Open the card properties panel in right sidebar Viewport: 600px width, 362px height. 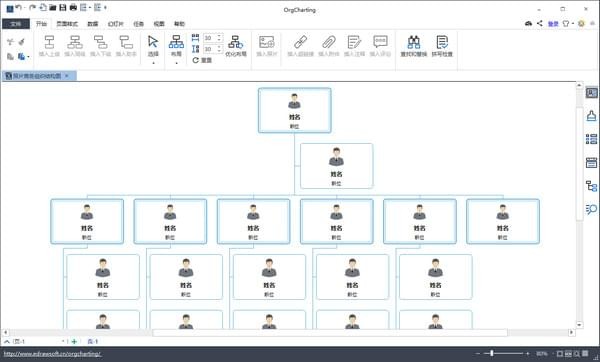coord(591,93)
